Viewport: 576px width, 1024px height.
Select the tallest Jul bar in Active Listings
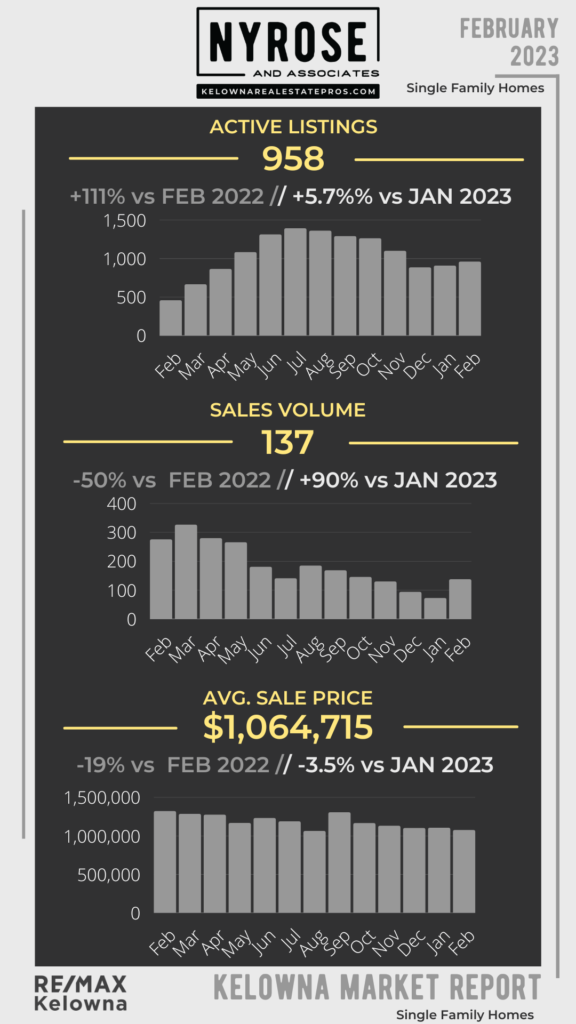pos(295,282)
